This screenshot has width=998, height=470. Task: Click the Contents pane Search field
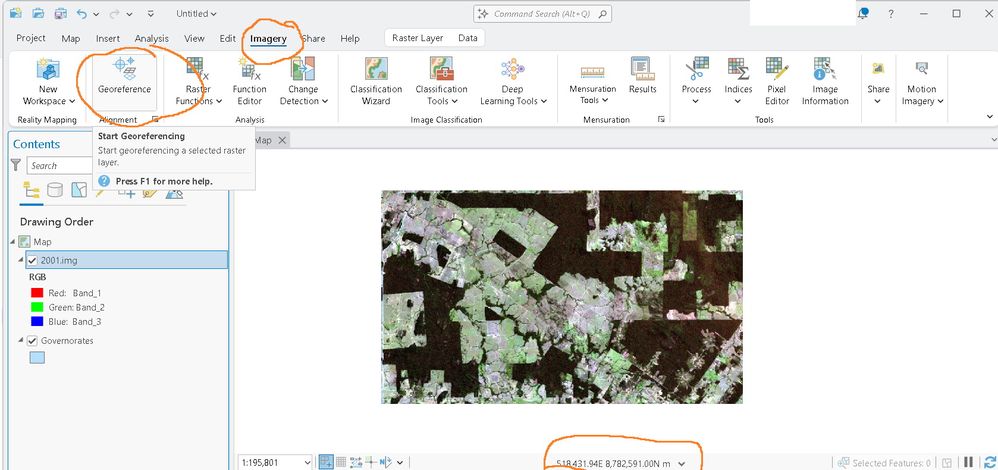tap(60, 166)
